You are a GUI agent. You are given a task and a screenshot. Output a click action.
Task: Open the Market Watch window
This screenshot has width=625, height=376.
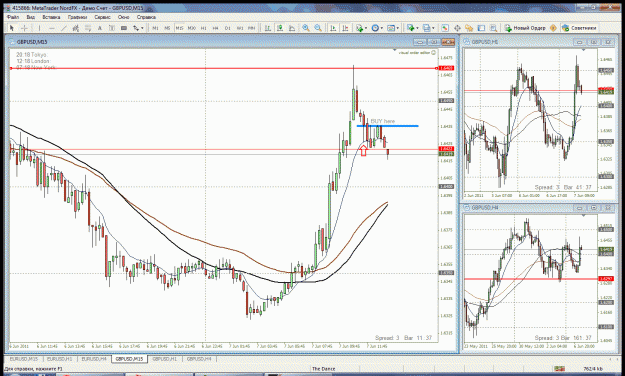coord(445,28)
